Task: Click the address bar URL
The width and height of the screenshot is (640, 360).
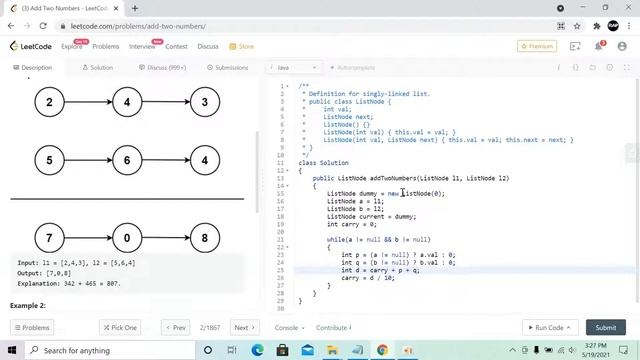Action: point(138,26)
